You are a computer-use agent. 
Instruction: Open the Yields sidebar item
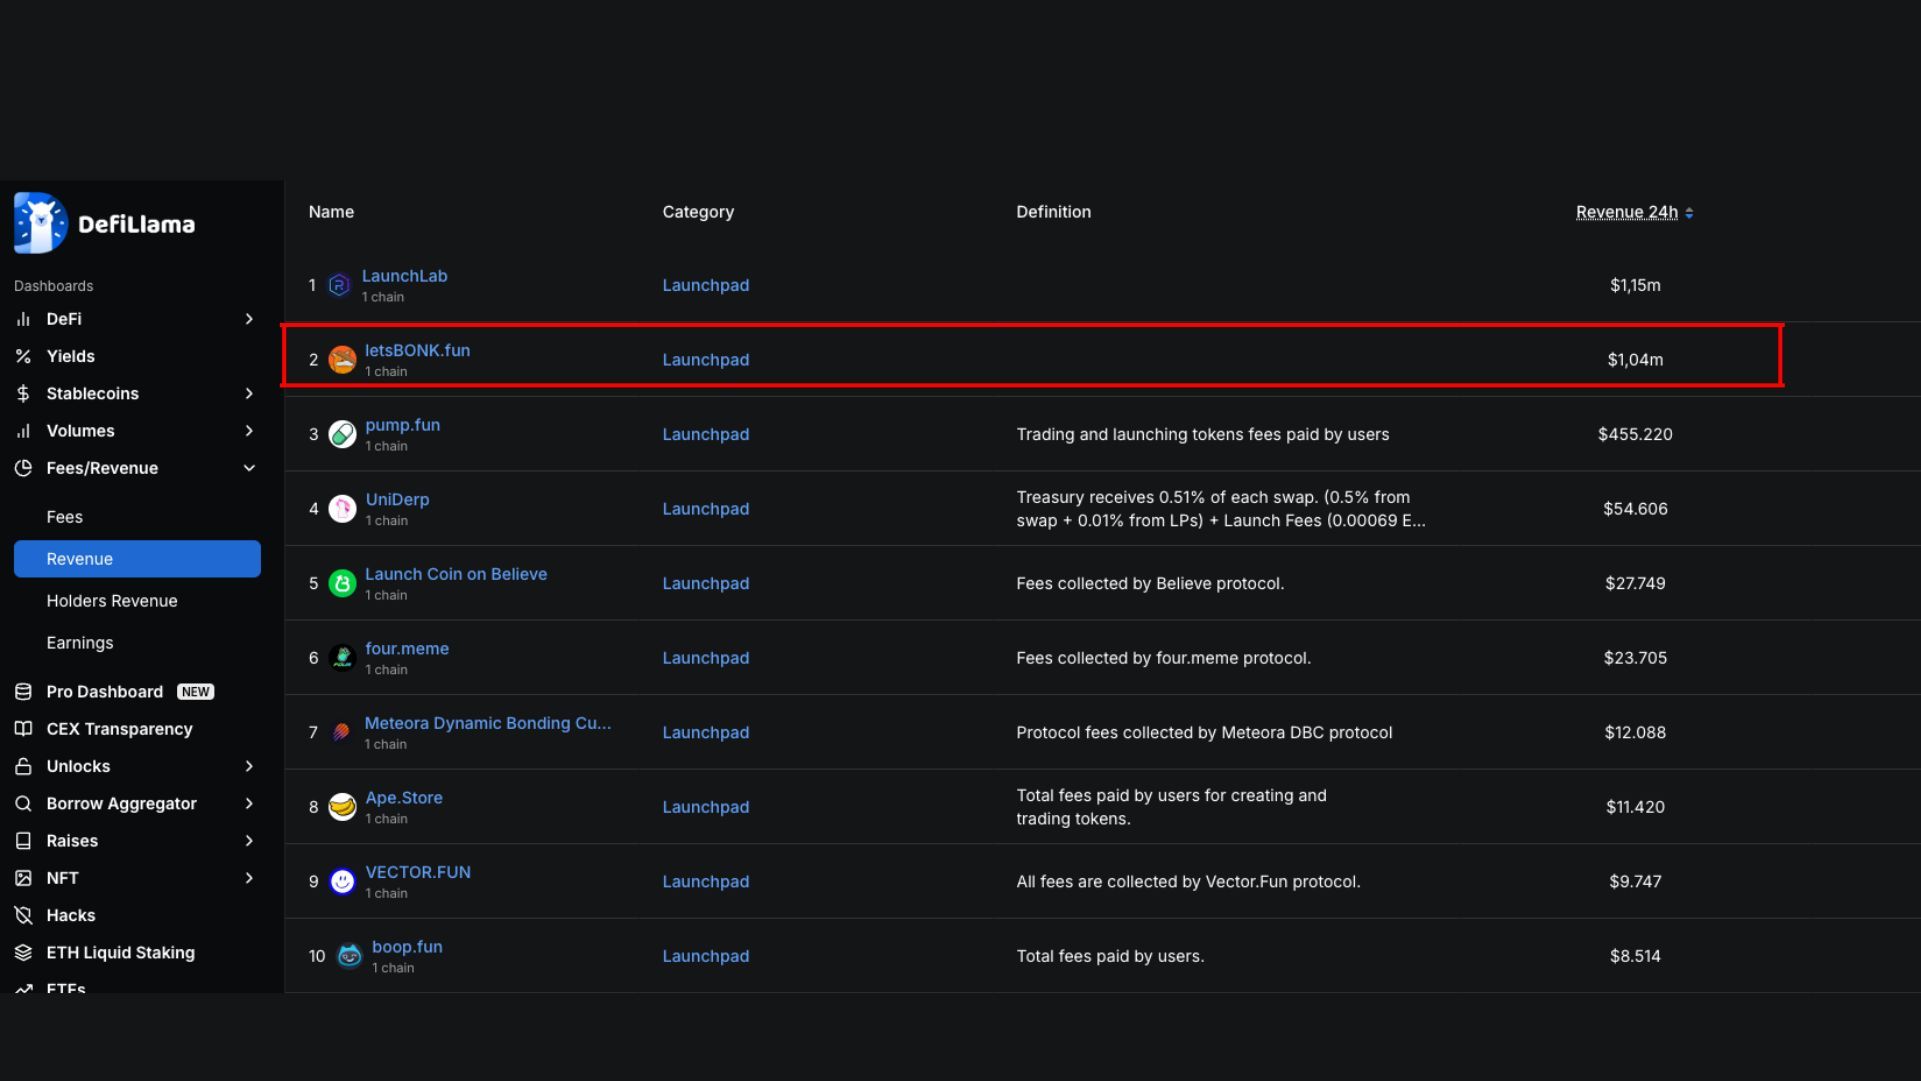[70, 356]
